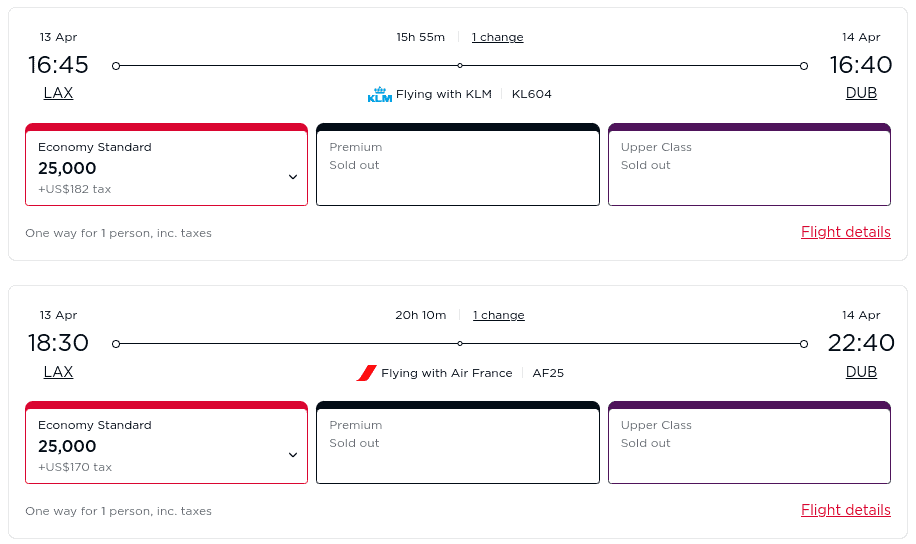
Task: Click LAX airport code on 16:45 flight
Action: coord(58,93)
